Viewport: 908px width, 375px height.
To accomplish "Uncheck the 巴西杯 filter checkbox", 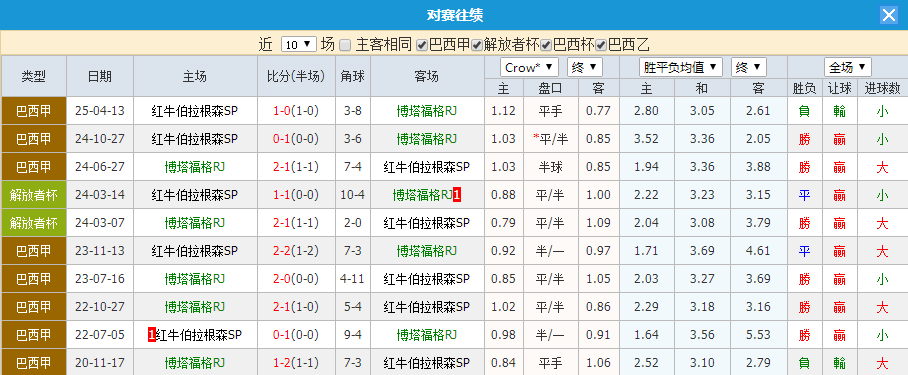I will [x=545, y=45].
